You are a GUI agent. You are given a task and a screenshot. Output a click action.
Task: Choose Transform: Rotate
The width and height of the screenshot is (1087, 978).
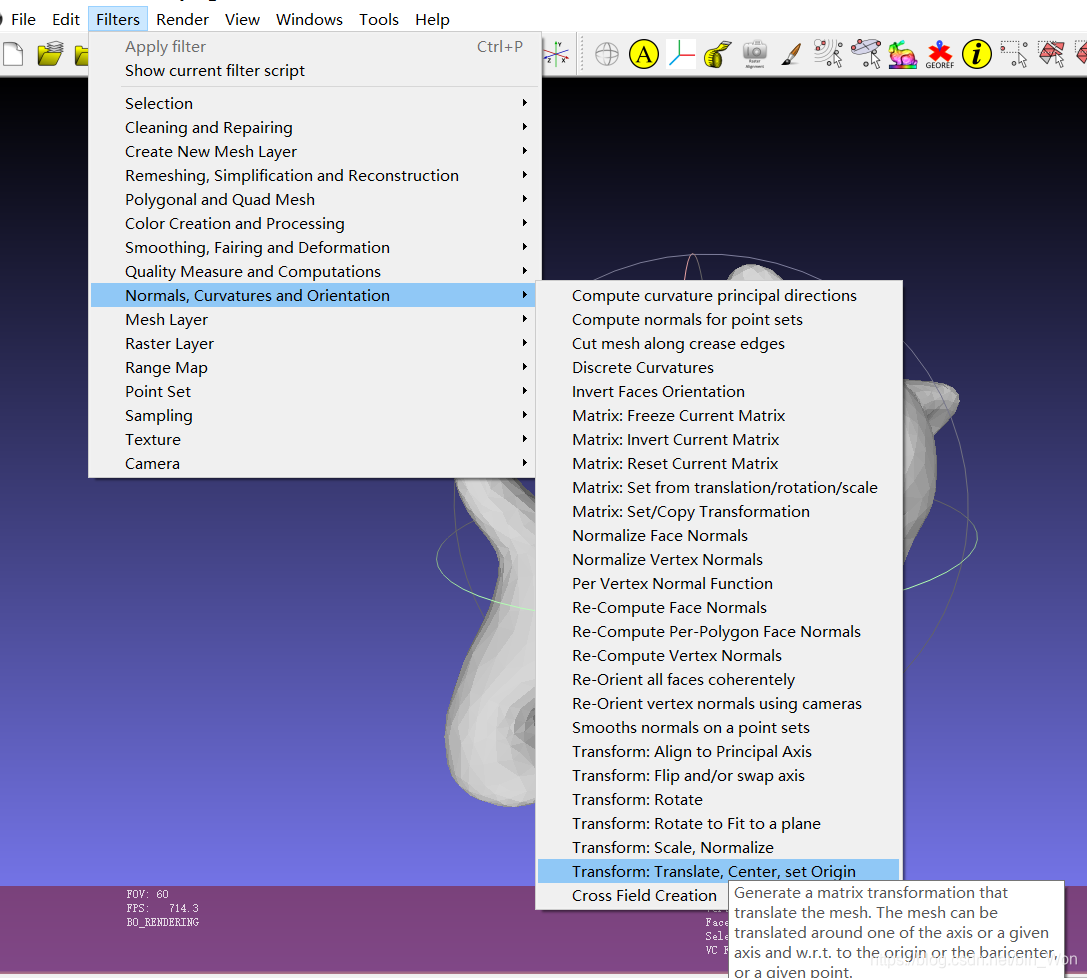718,800
